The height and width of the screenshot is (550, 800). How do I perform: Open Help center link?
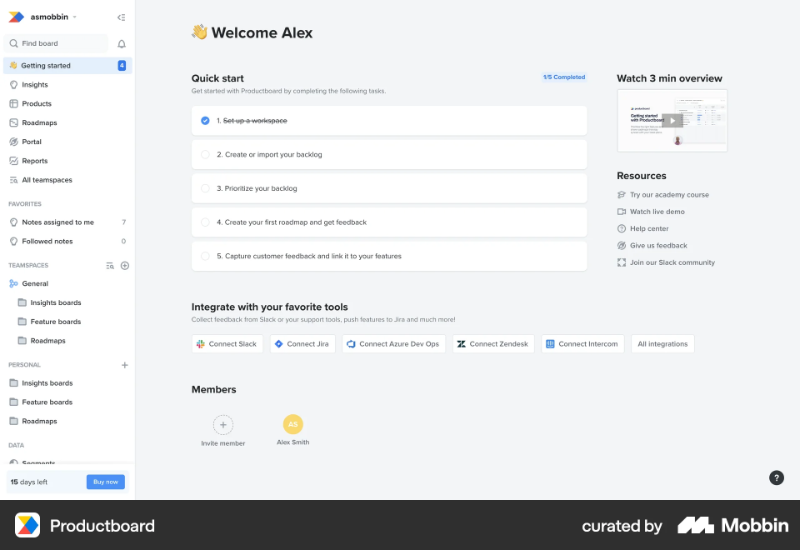coord(648,229)
